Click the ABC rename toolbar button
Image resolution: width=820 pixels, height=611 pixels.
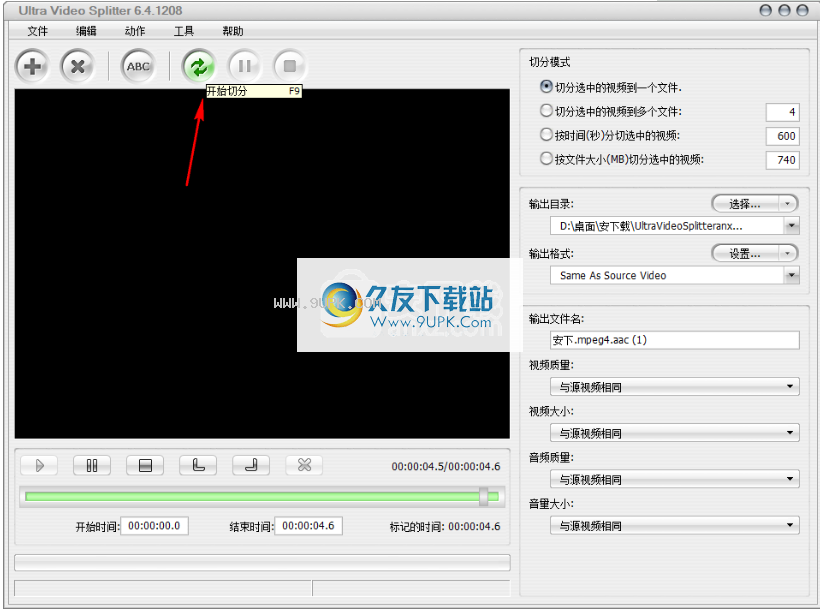click(x=138, y=66)
